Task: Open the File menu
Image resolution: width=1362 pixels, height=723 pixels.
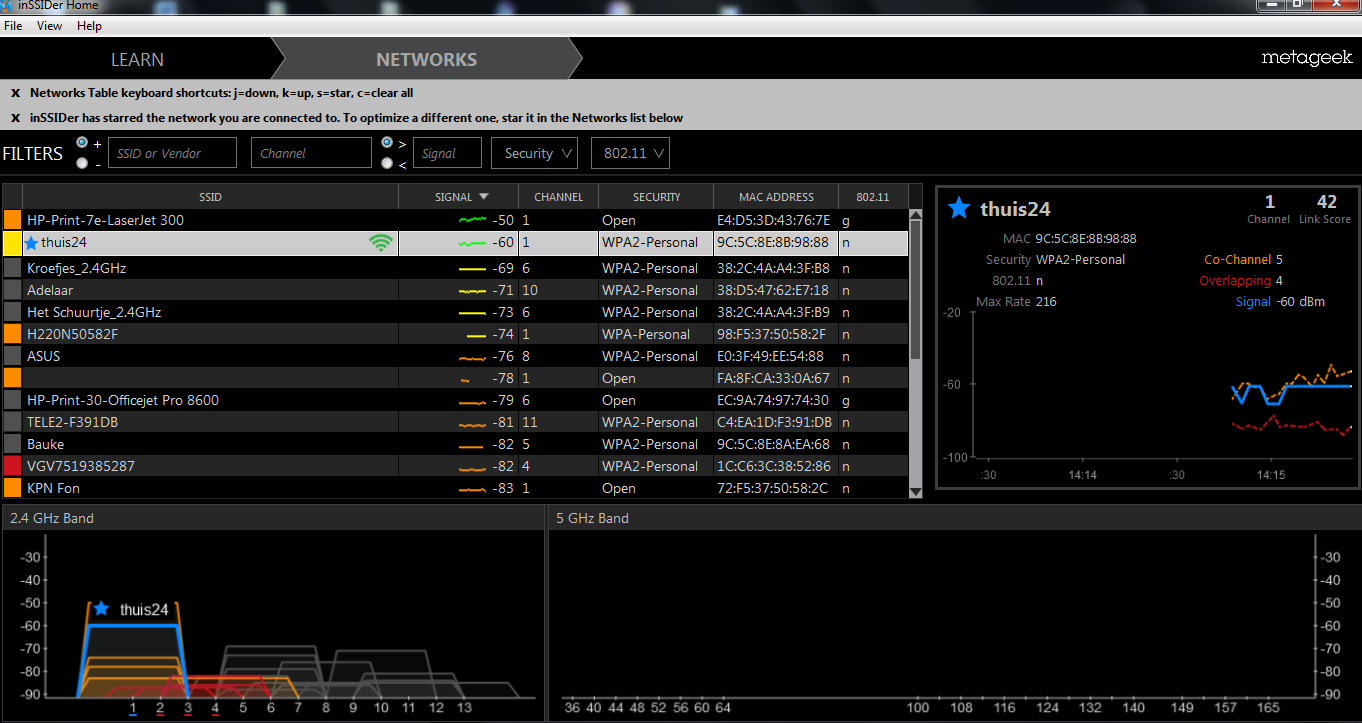Action: tap(13, 26)
